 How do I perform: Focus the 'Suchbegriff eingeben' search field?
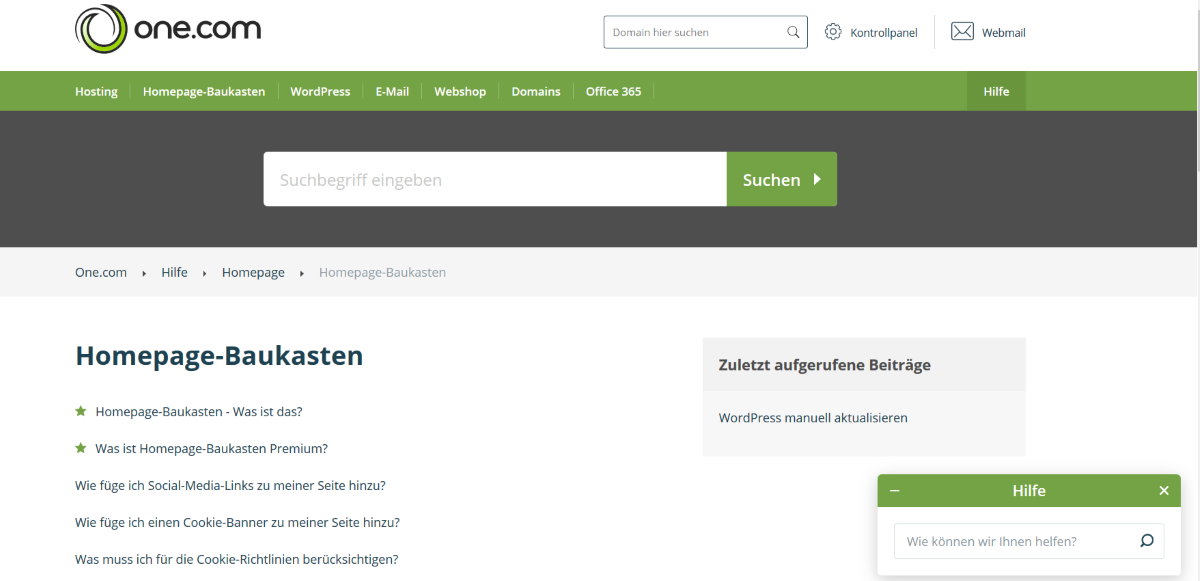coord(495,179)
